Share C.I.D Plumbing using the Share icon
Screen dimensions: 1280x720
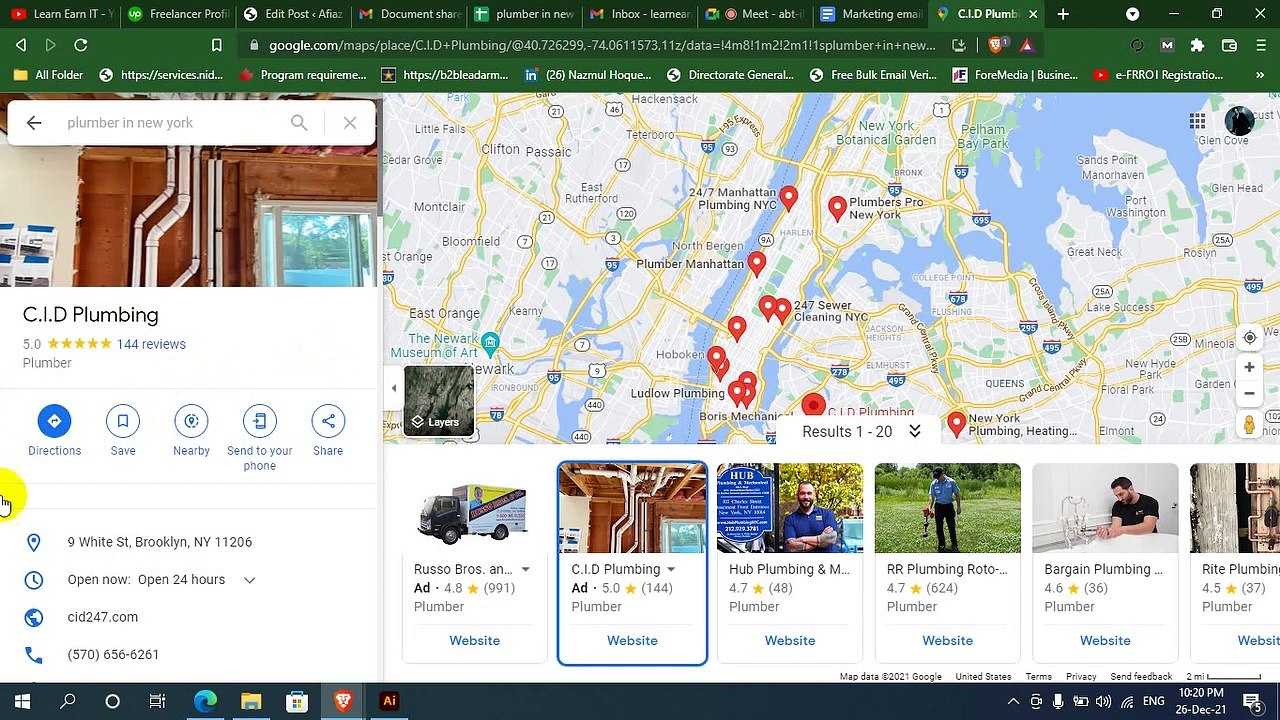point(328,421)
